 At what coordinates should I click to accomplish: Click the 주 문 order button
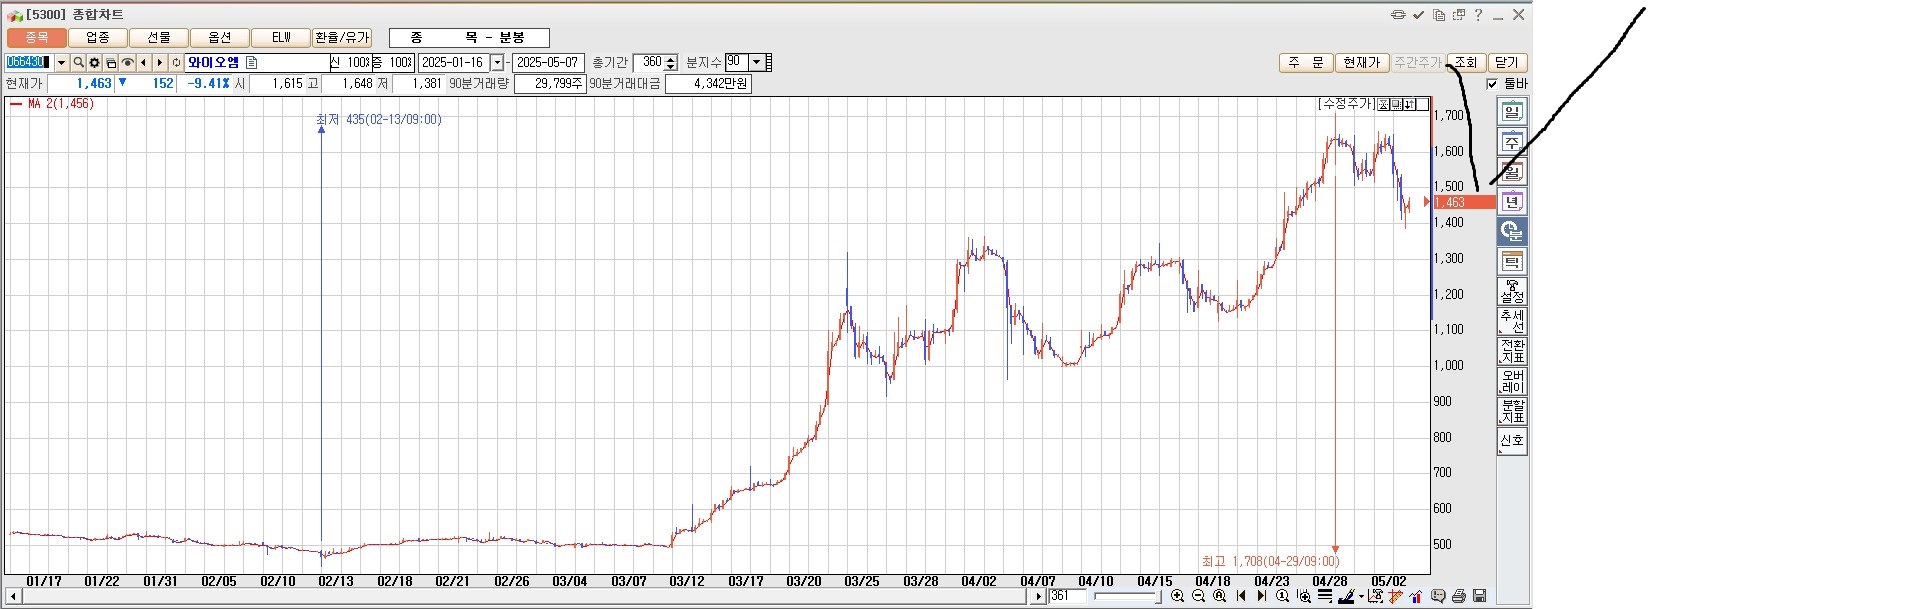coord(1305,63)
